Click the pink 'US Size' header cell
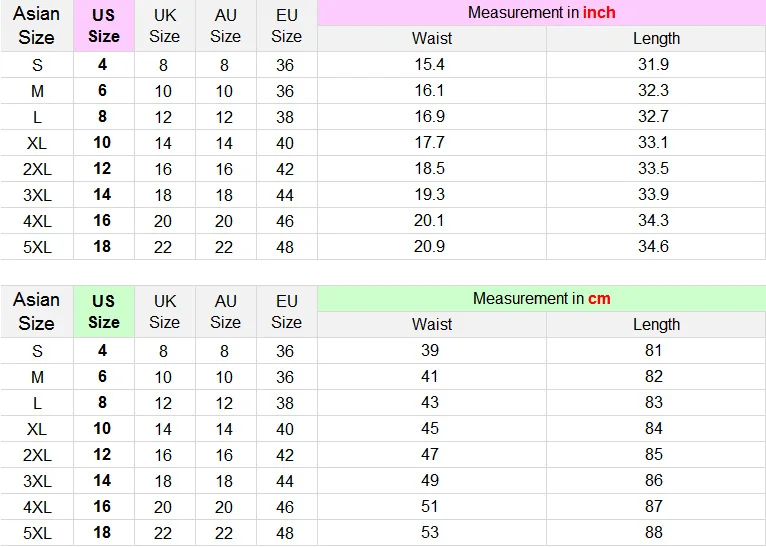This screenshot has width=766, height=547. (103, 26)
